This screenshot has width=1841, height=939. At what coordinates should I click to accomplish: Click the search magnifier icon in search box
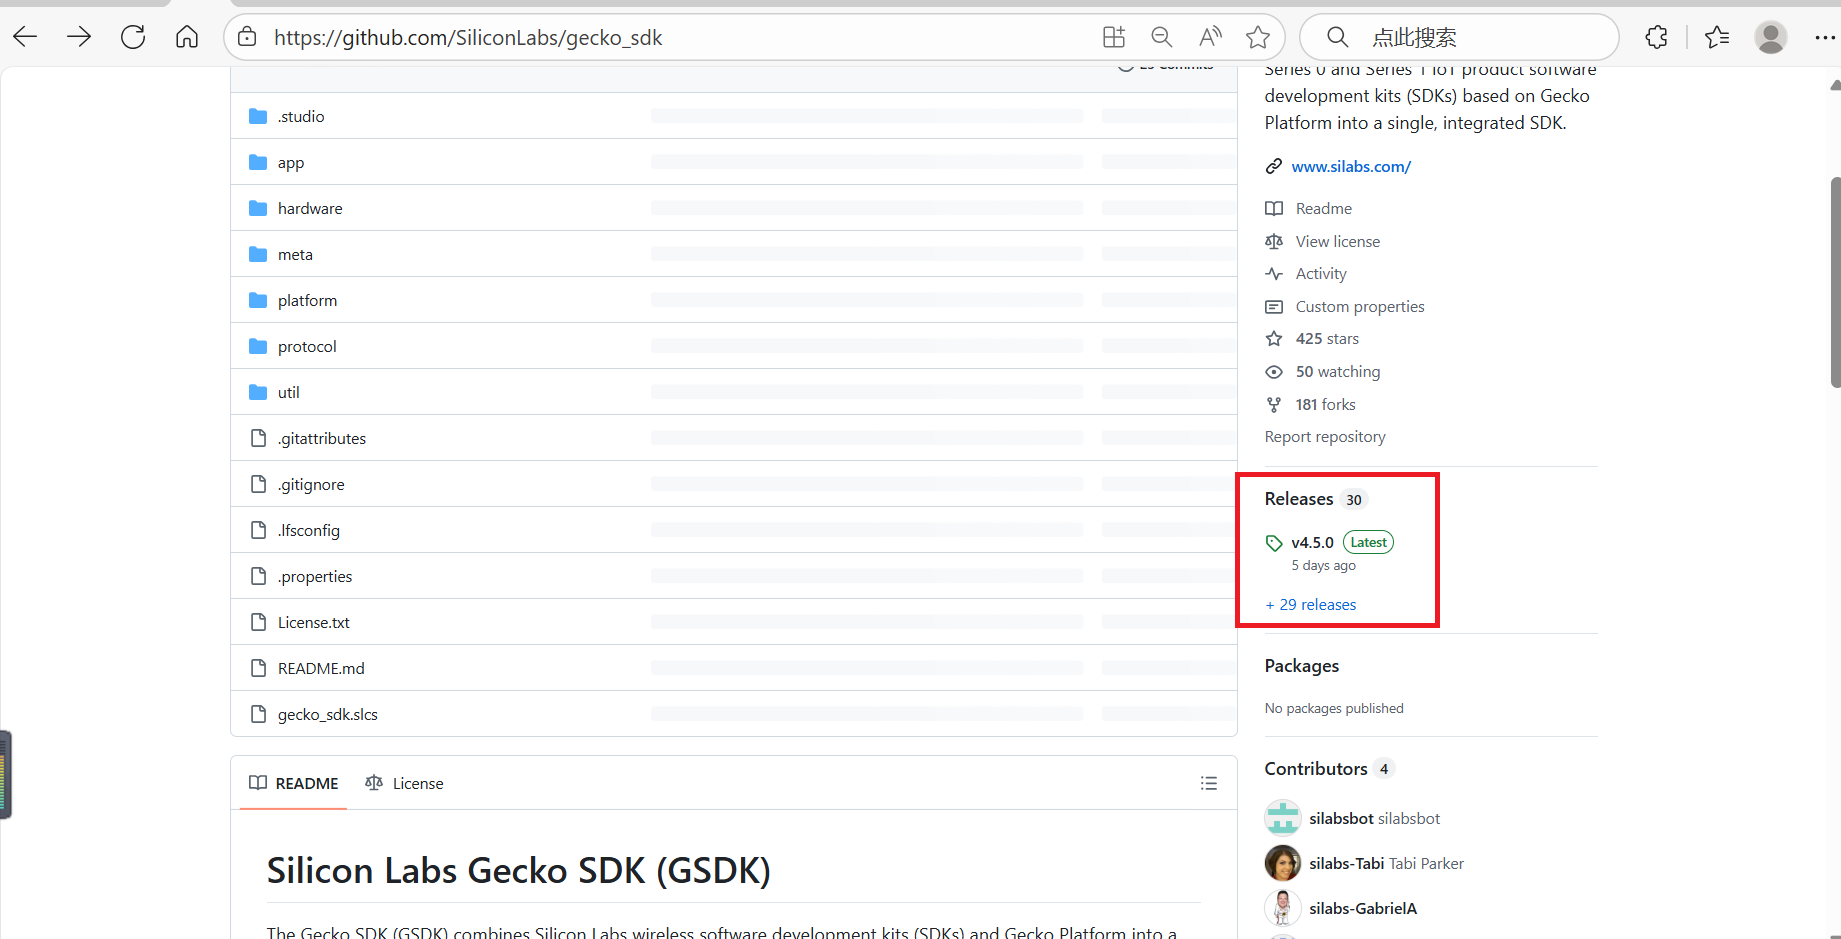coord(1337,38)
